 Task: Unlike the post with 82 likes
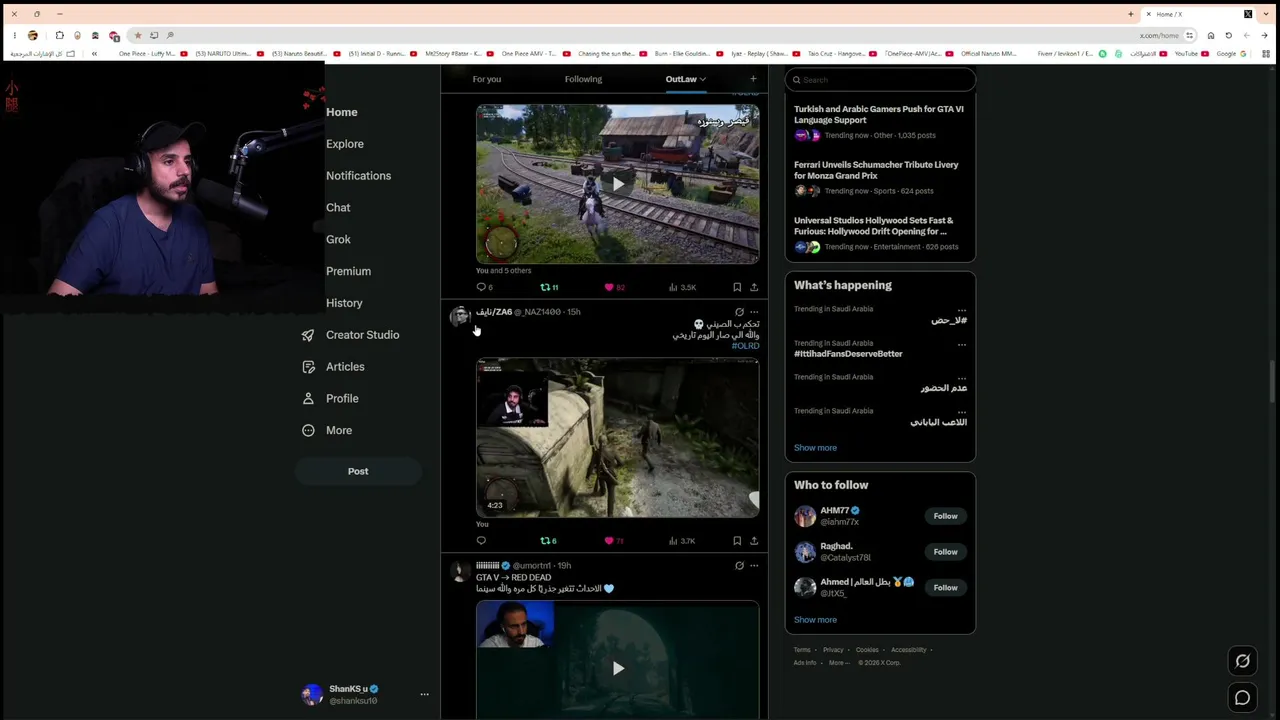tap(614, 287)
